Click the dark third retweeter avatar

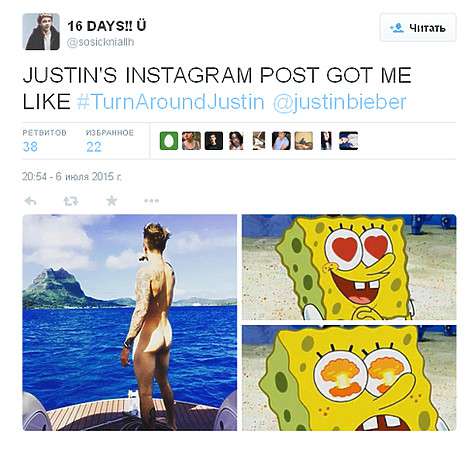pos(214,141)
